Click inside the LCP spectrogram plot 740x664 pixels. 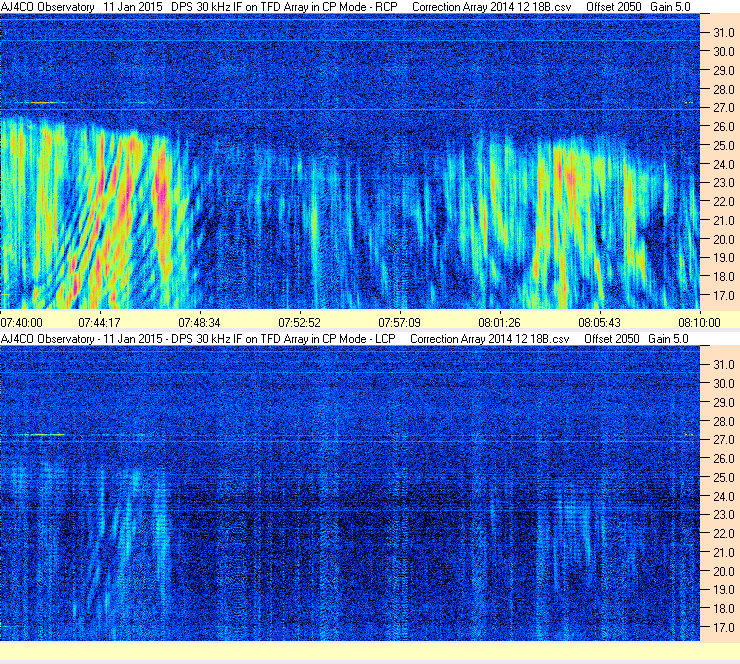click(350, 493)
